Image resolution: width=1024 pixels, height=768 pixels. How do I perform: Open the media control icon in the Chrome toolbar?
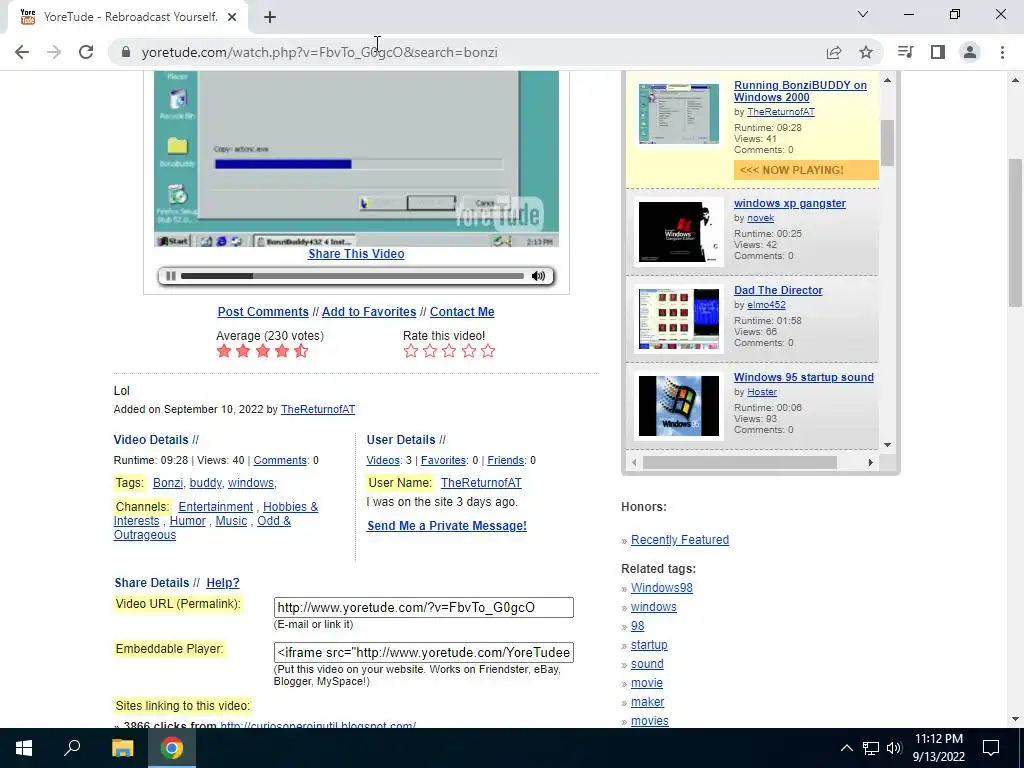(x=905, y=52)
